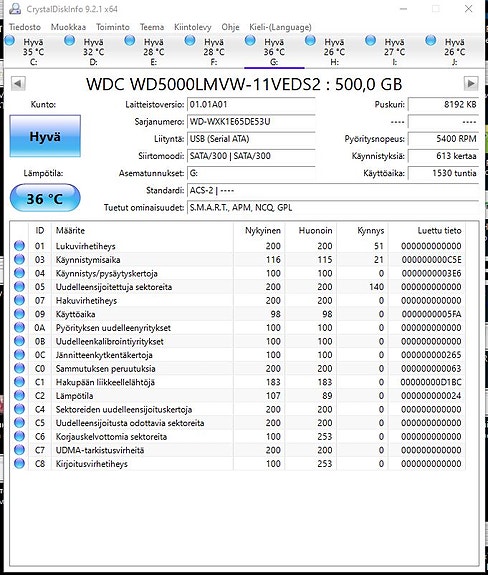Click the Laitteistoversio field 01.01A01
Viewport: 488px width, 575px height.
coord(251,105)
